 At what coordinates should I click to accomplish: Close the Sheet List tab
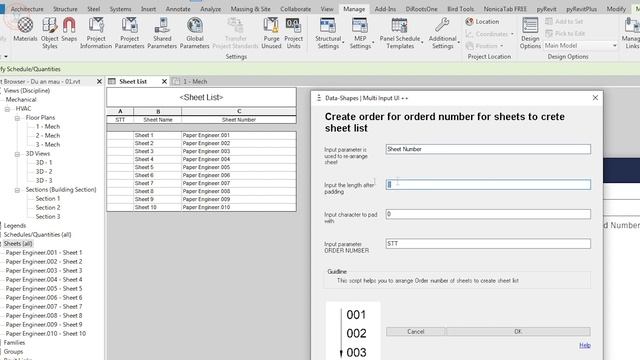pyautogui.click(x=164, y=82)
